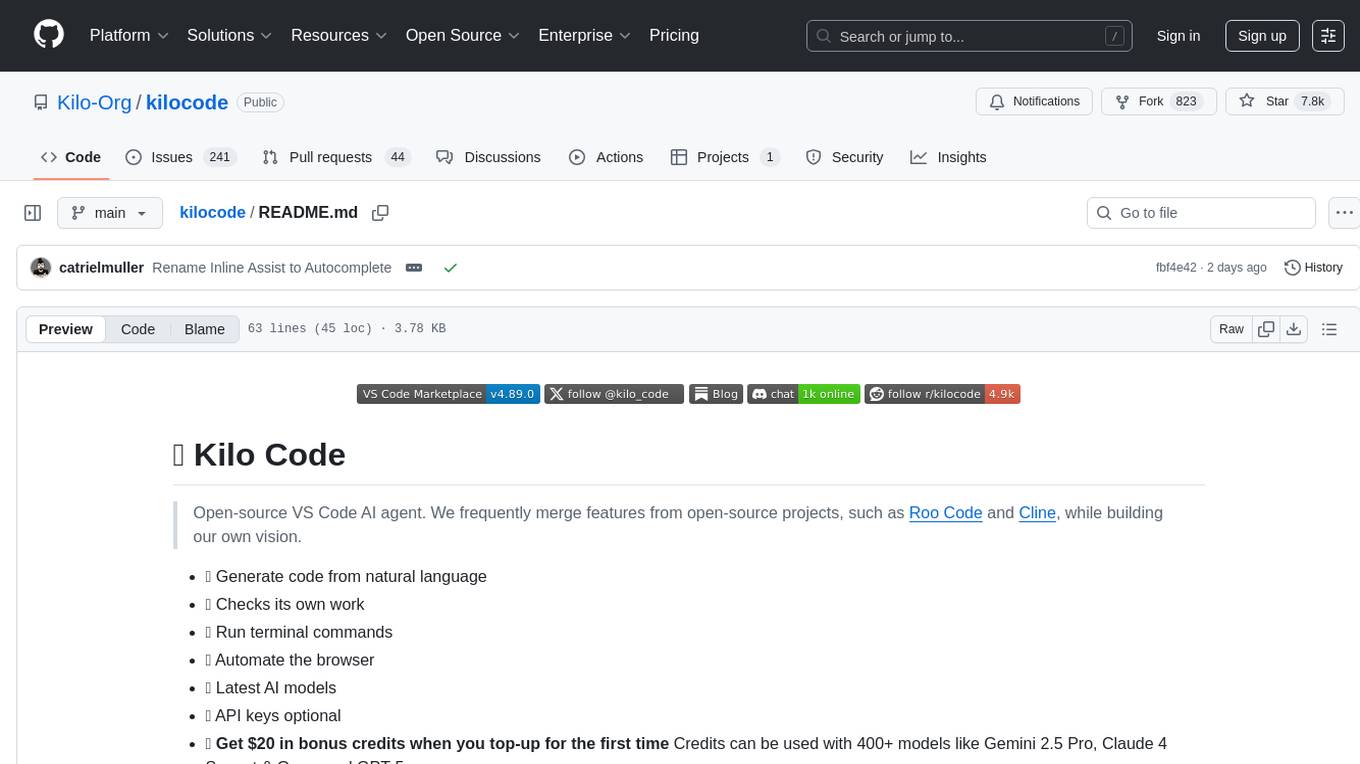Screen dimensions: 1360x764
Task: Open the kilocode repository link
Action: (187, 102)
